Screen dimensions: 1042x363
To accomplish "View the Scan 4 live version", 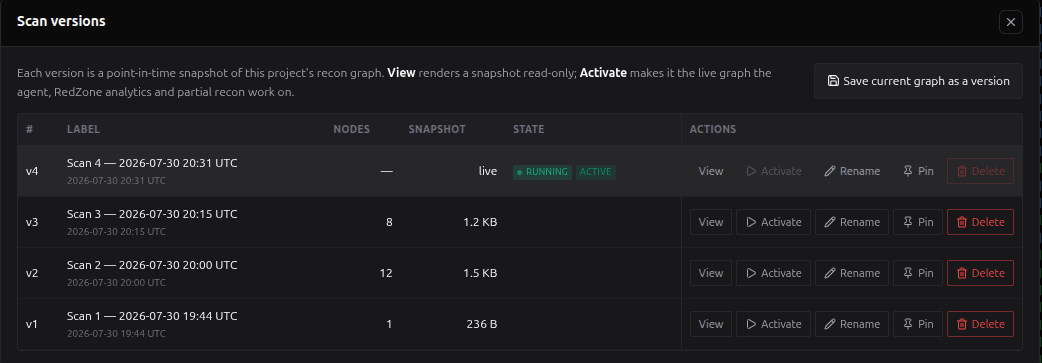I will point(710,171).
